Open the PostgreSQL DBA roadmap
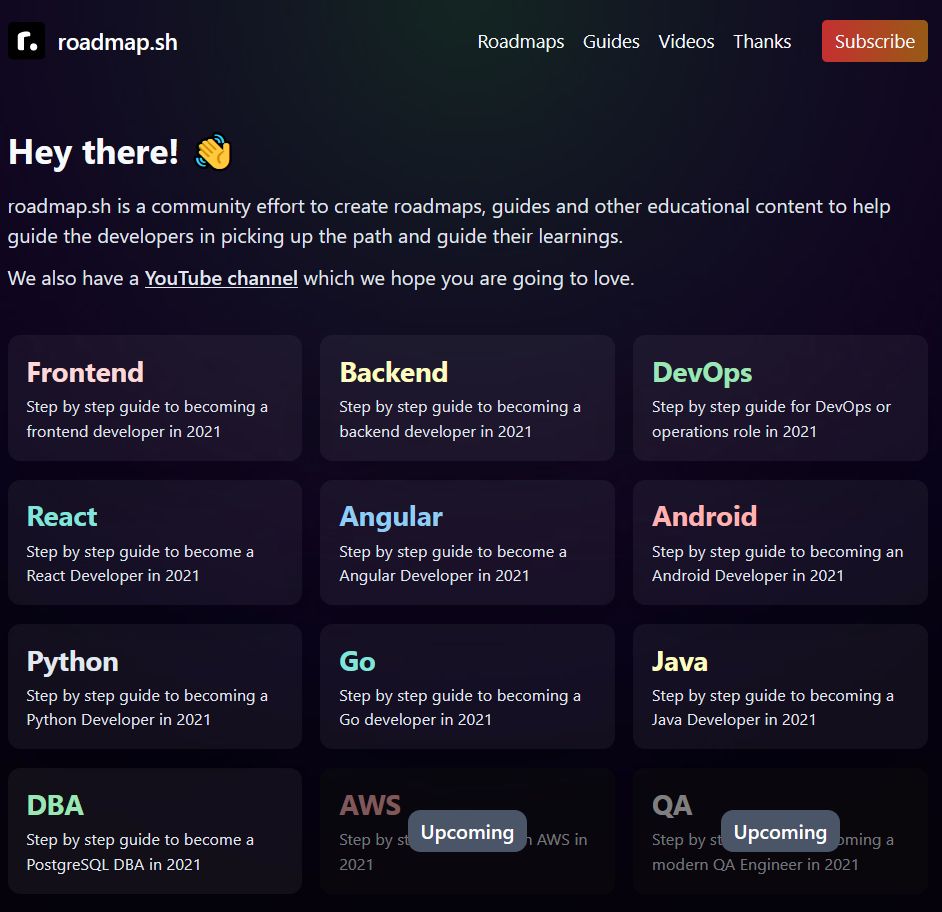The width and height of the screenshot is (942, 912). coord(154,830)
